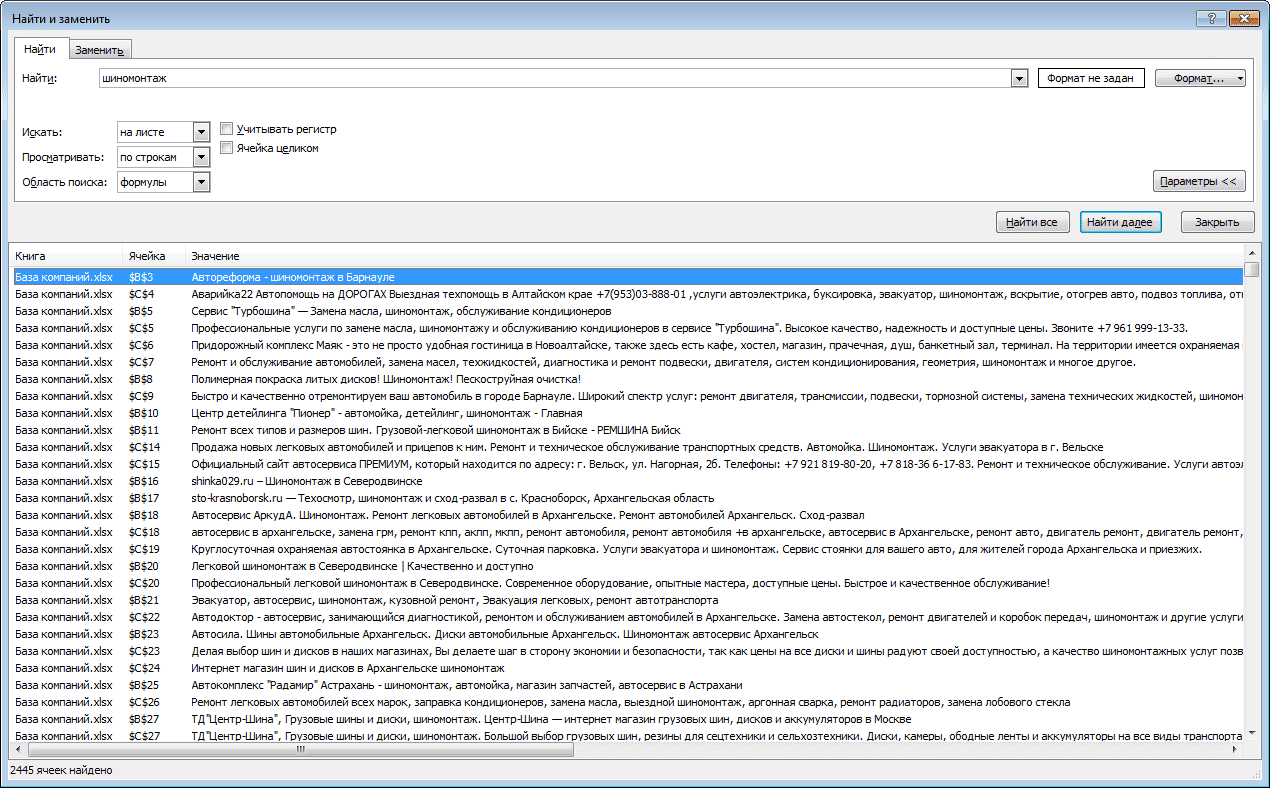This screenshot has height=788, width=1270.
Task: Enable the Учитывать регистр checkbox
Action: tap(227, 129)
